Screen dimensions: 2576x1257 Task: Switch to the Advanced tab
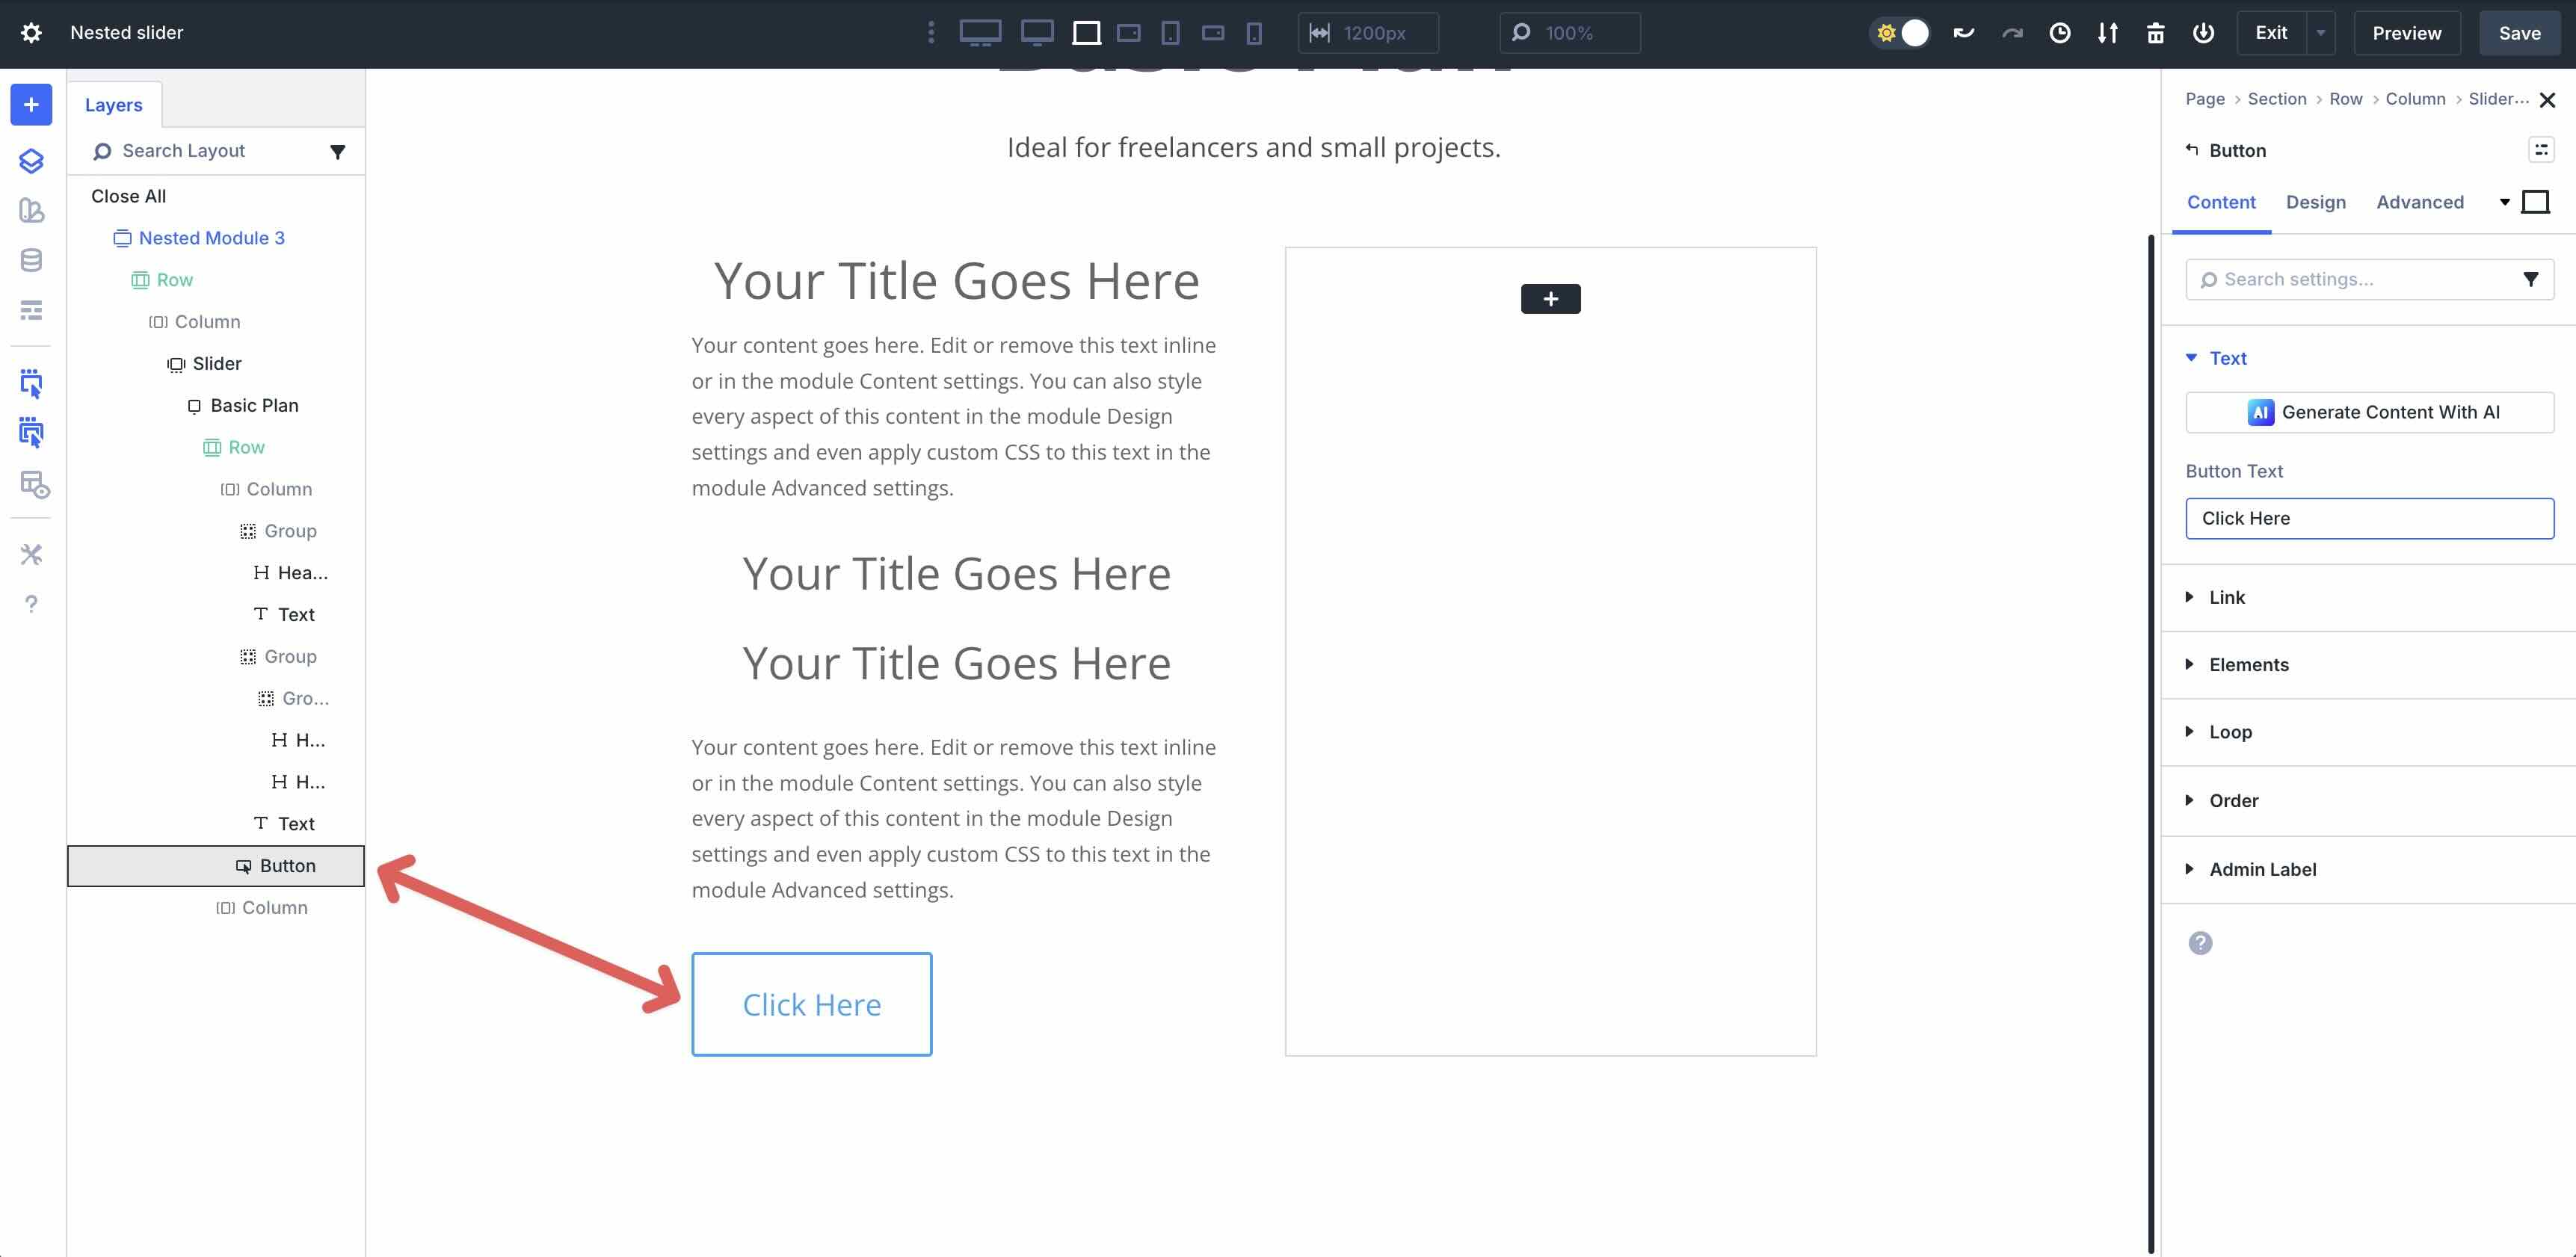2420,202
